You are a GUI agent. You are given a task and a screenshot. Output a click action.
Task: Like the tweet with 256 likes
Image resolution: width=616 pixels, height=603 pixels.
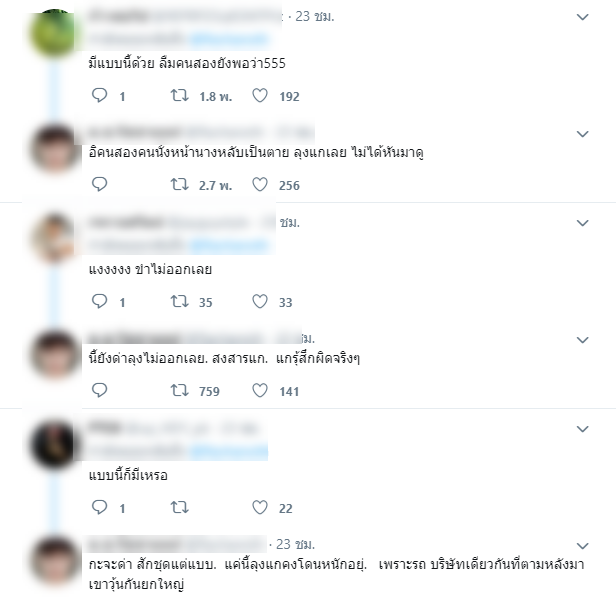click(260, 184)
